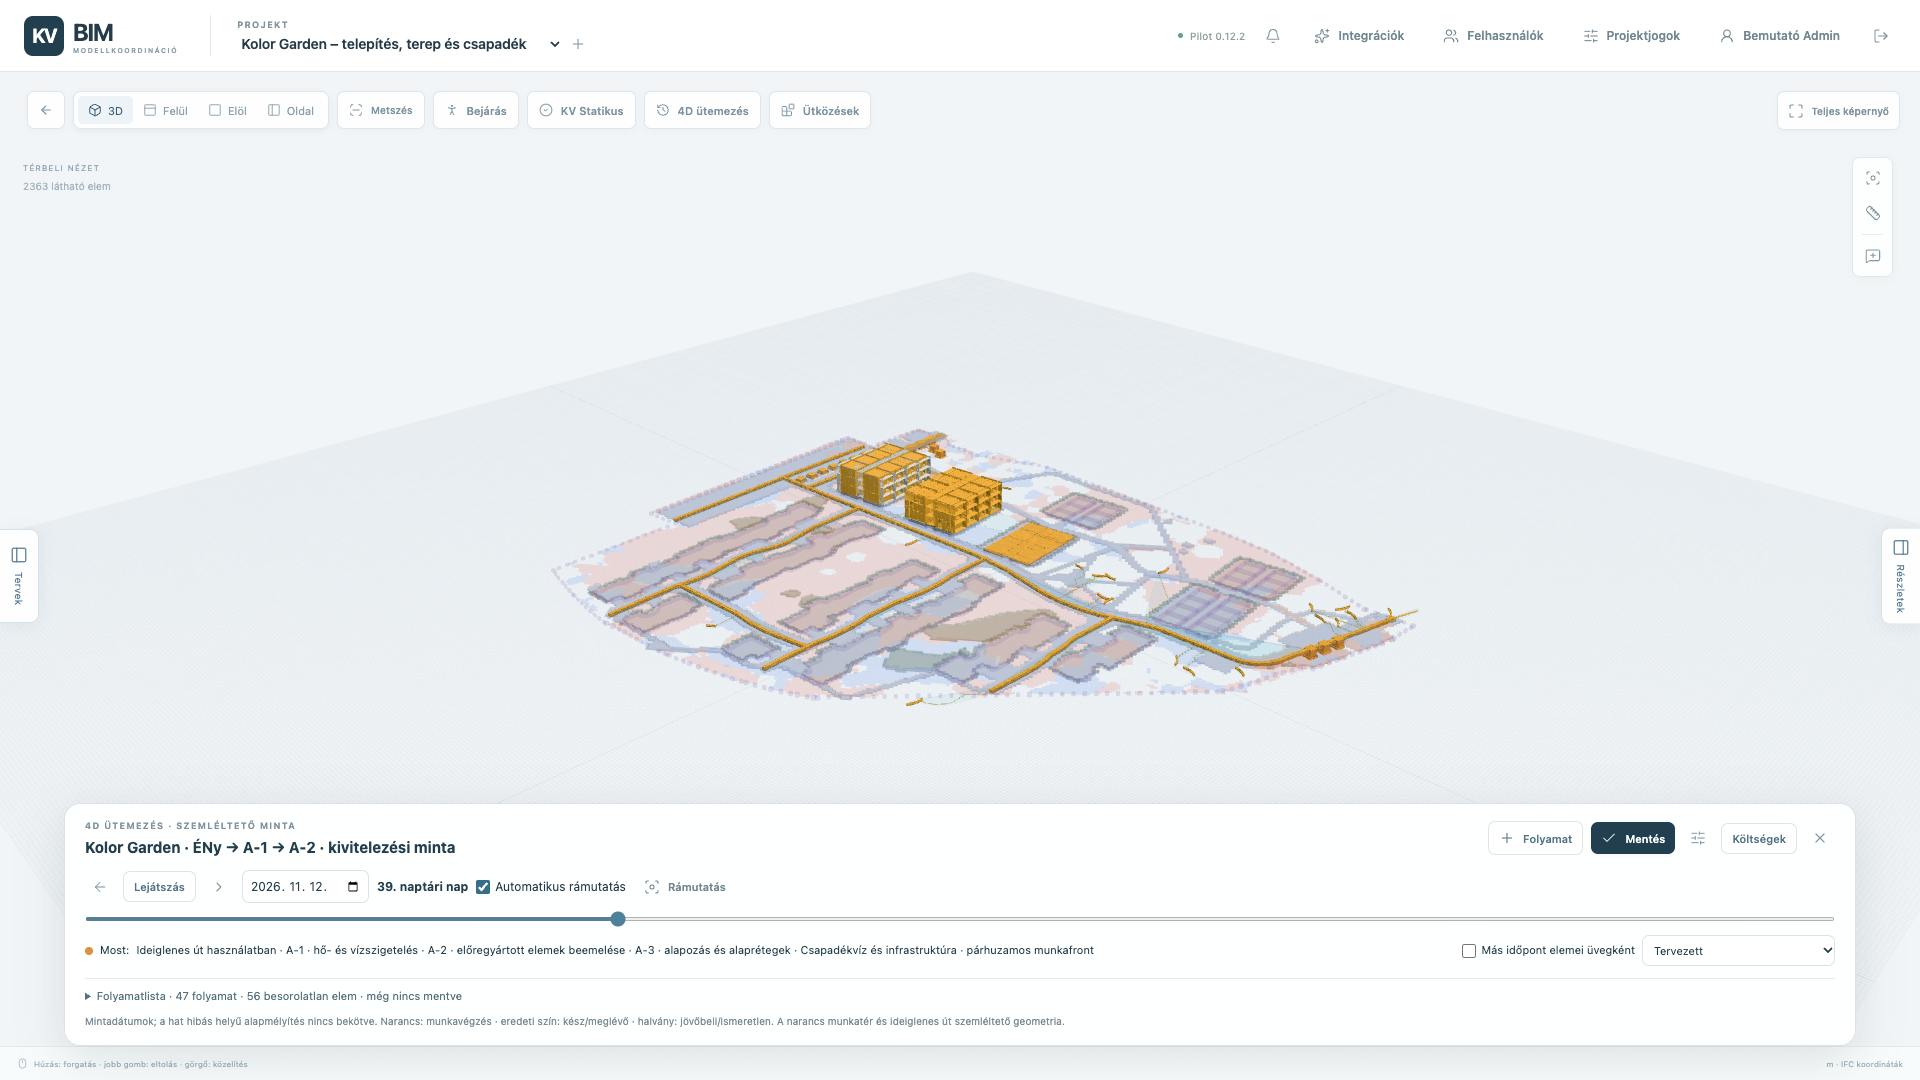The width and height of the screenshot is (1920, 1080).
Task: Open the Ütközések clash tool
Action: coord(820,110)
